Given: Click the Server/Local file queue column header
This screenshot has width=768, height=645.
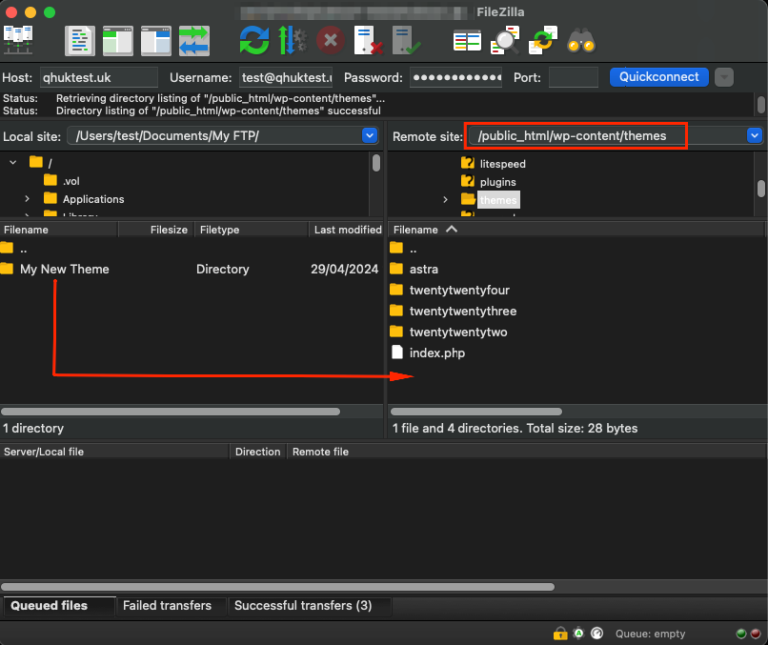Looking at the screenshot, I should tap(115, 452).
